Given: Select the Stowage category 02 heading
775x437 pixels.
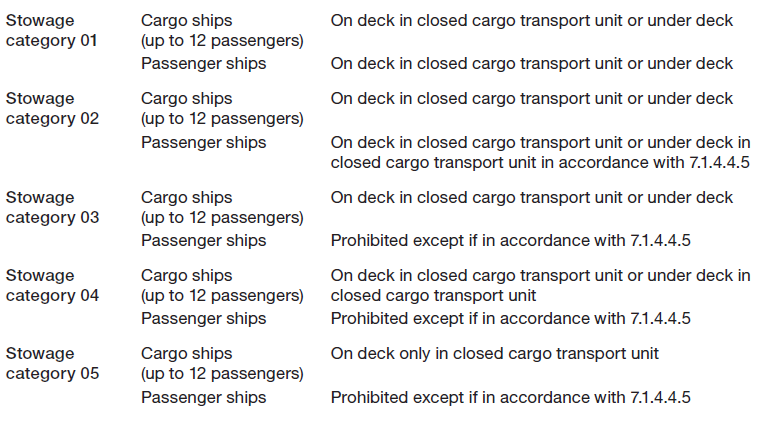Looking at the screenshot, I should coord(52,108).
